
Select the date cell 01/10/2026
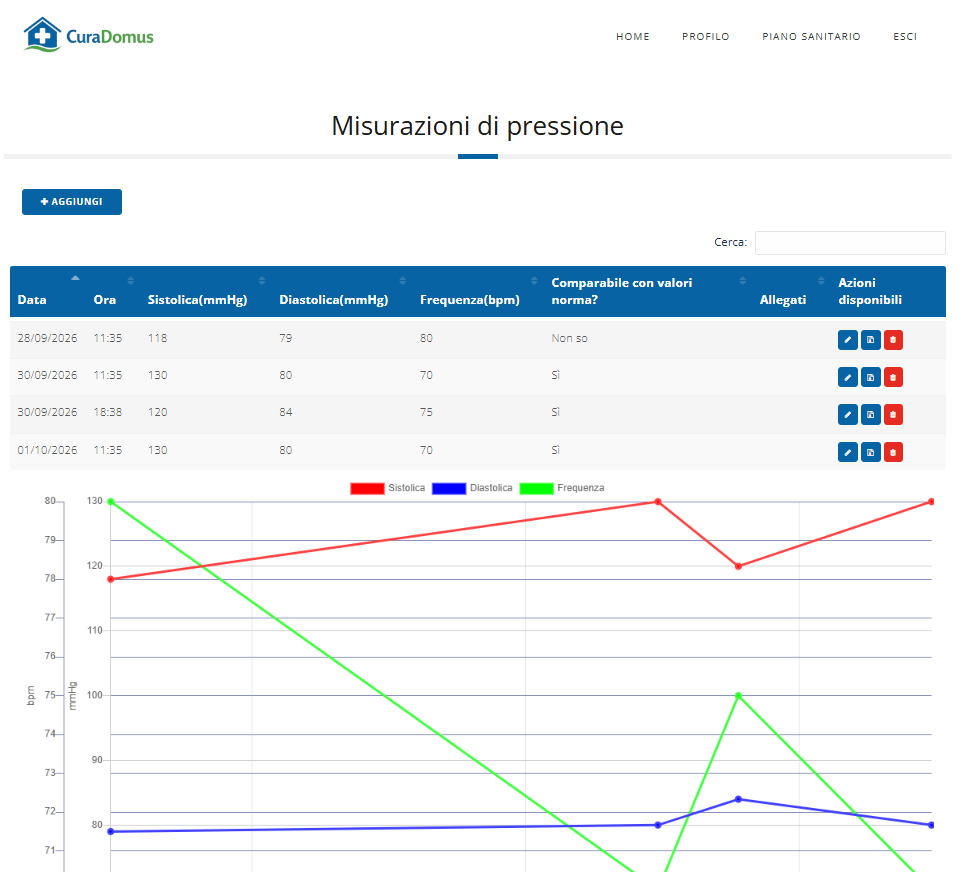(x=47, y=450)
